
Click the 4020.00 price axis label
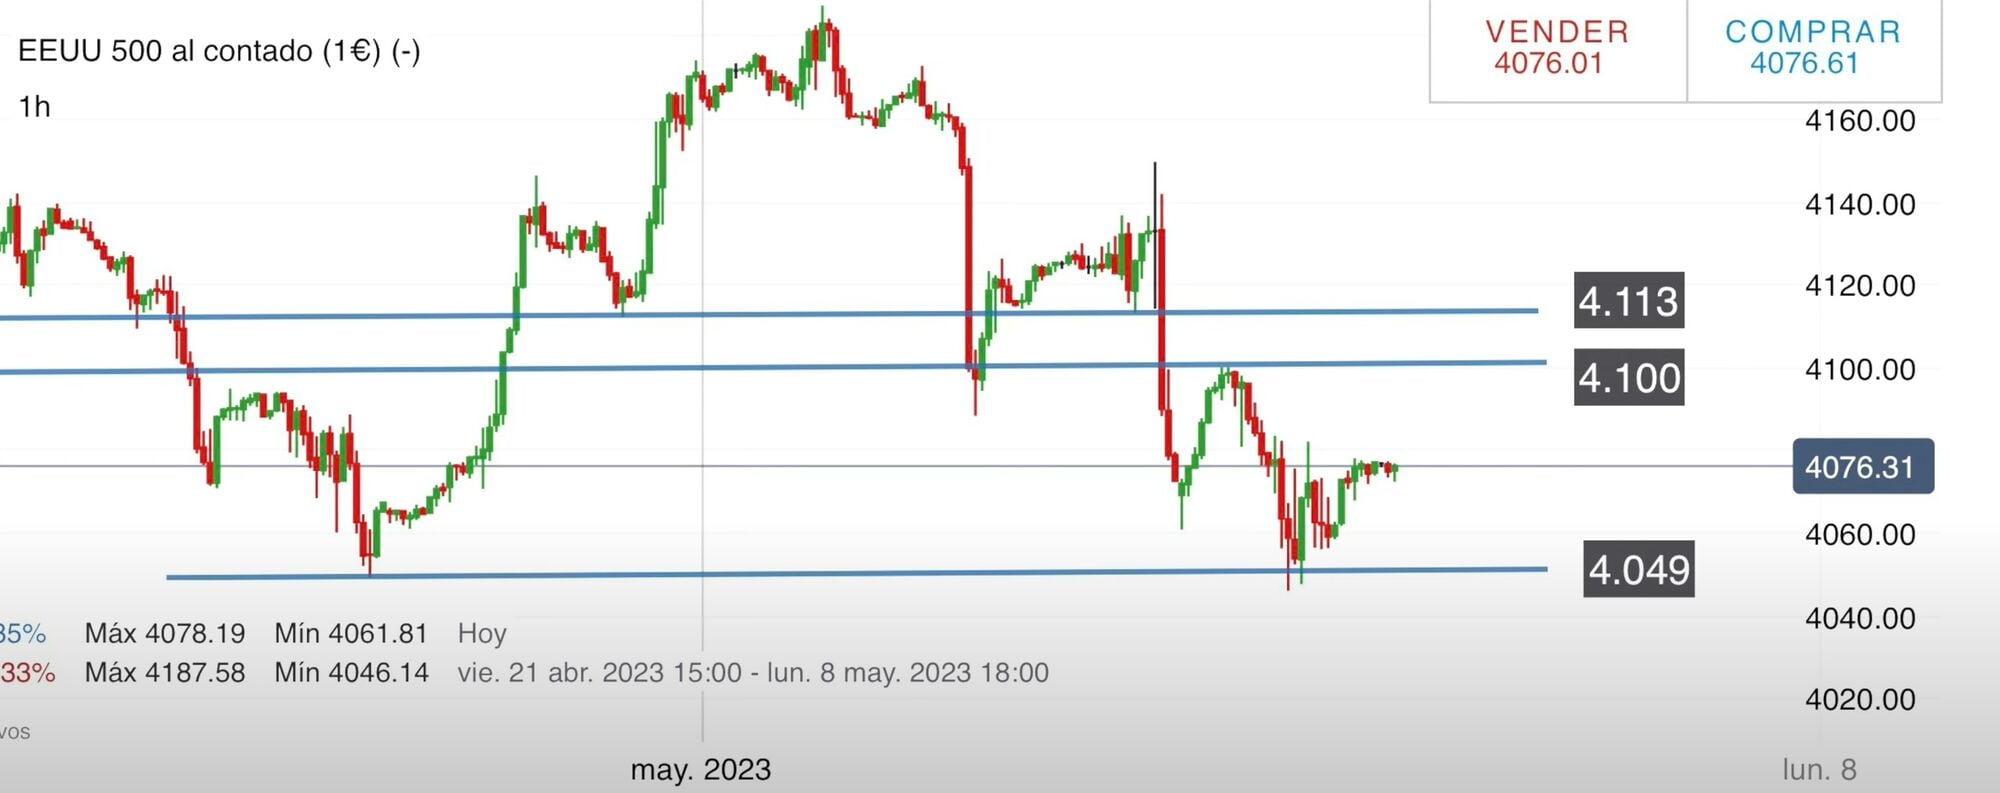click(x=1859, y=700)
